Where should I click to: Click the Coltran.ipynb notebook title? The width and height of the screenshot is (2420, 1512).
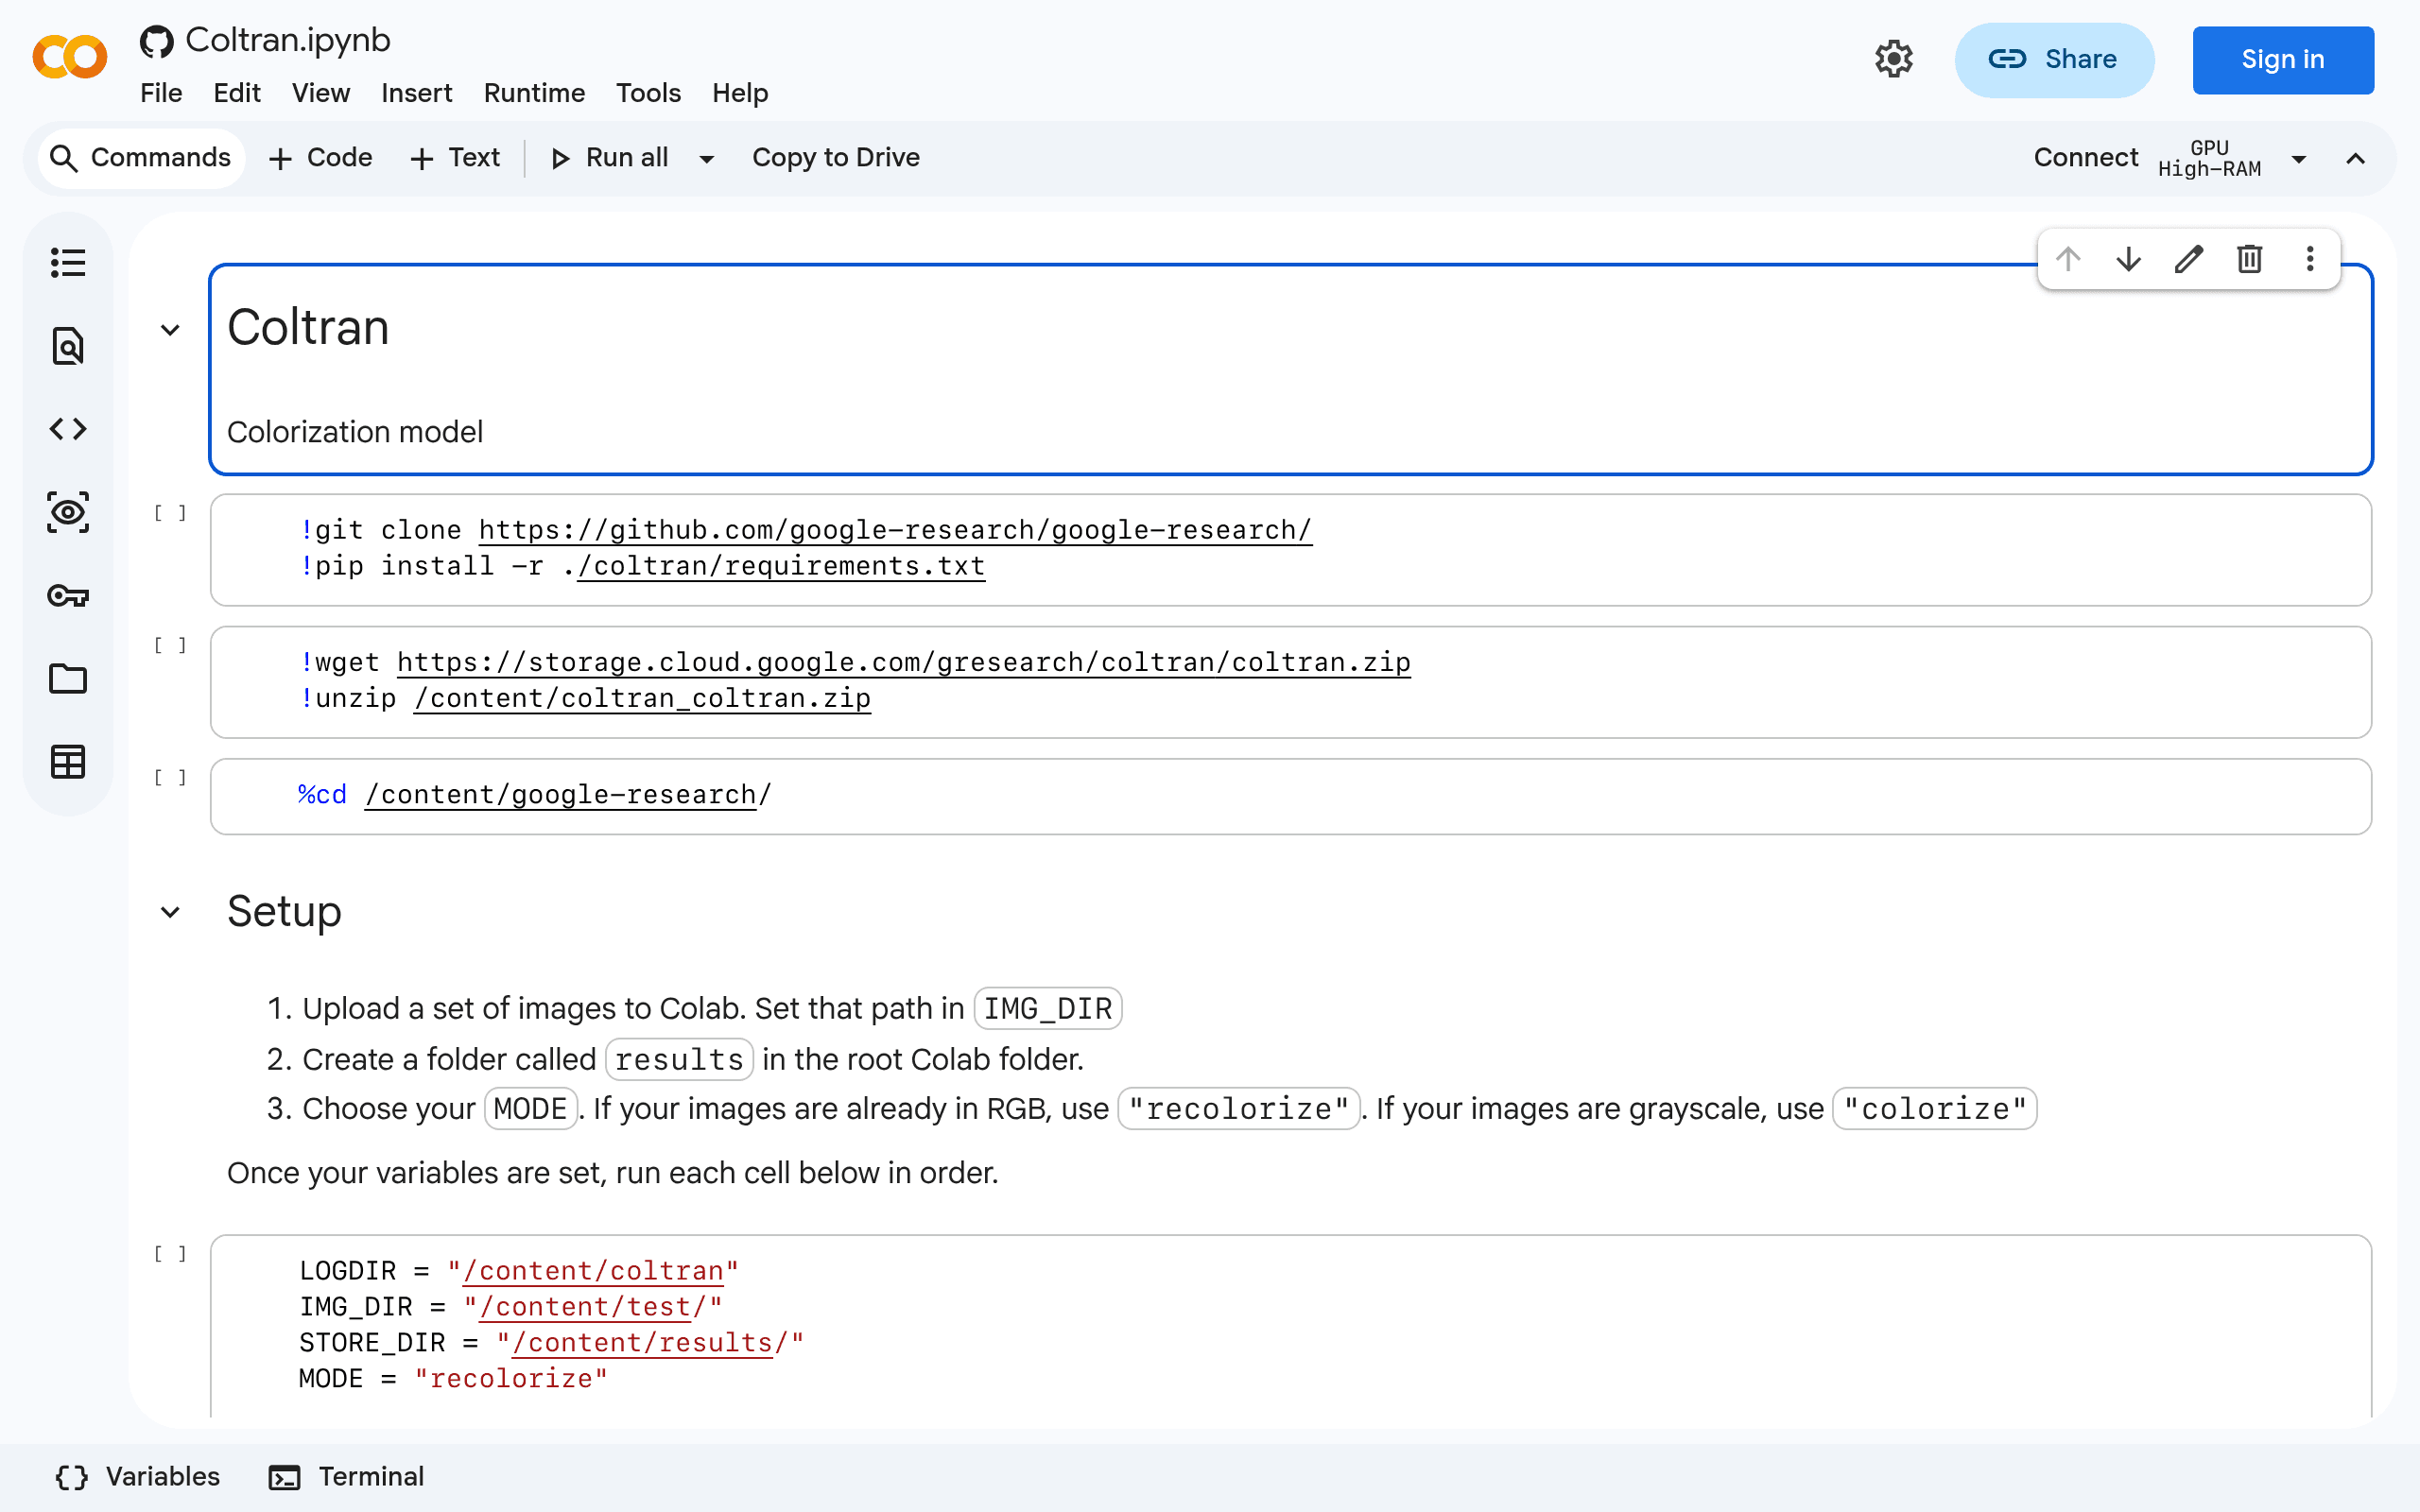[x=288, y=40]
